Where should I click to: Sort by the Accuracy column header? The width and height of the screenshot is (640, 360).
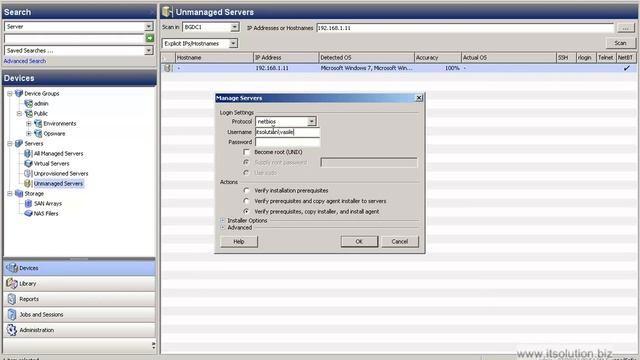tap(438, 58)
